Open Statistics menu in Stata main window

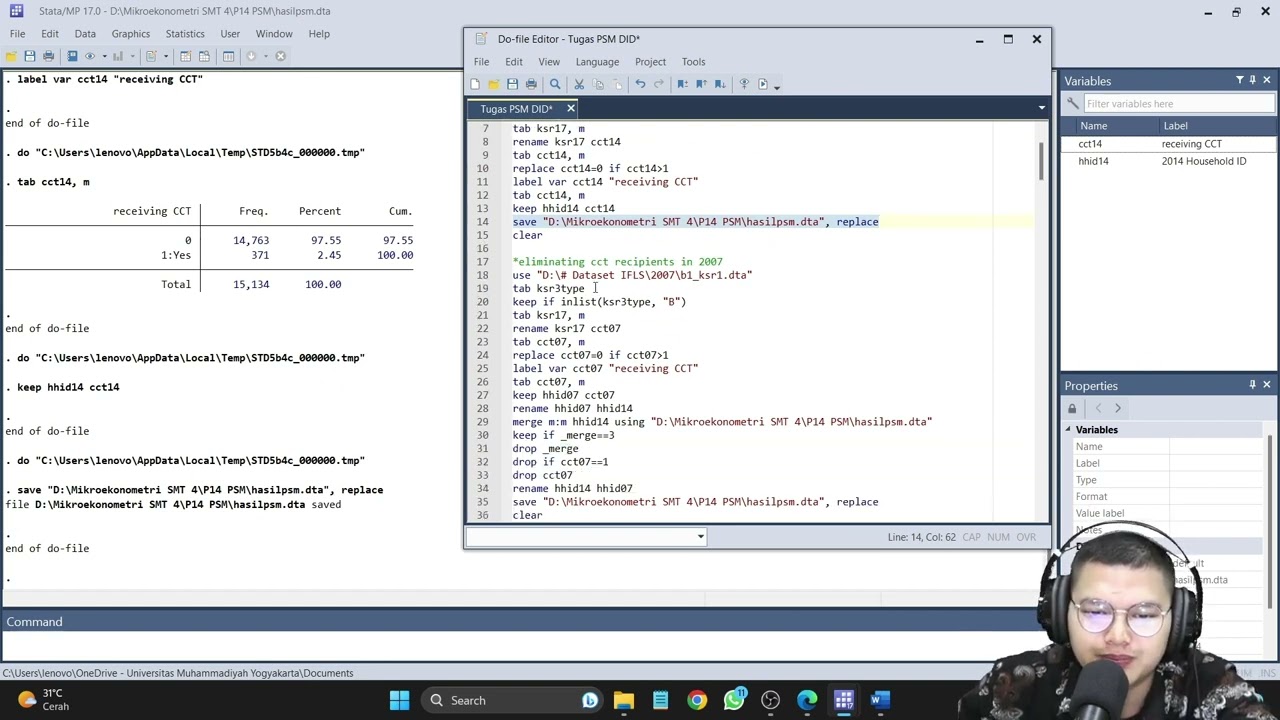point(185,34)
